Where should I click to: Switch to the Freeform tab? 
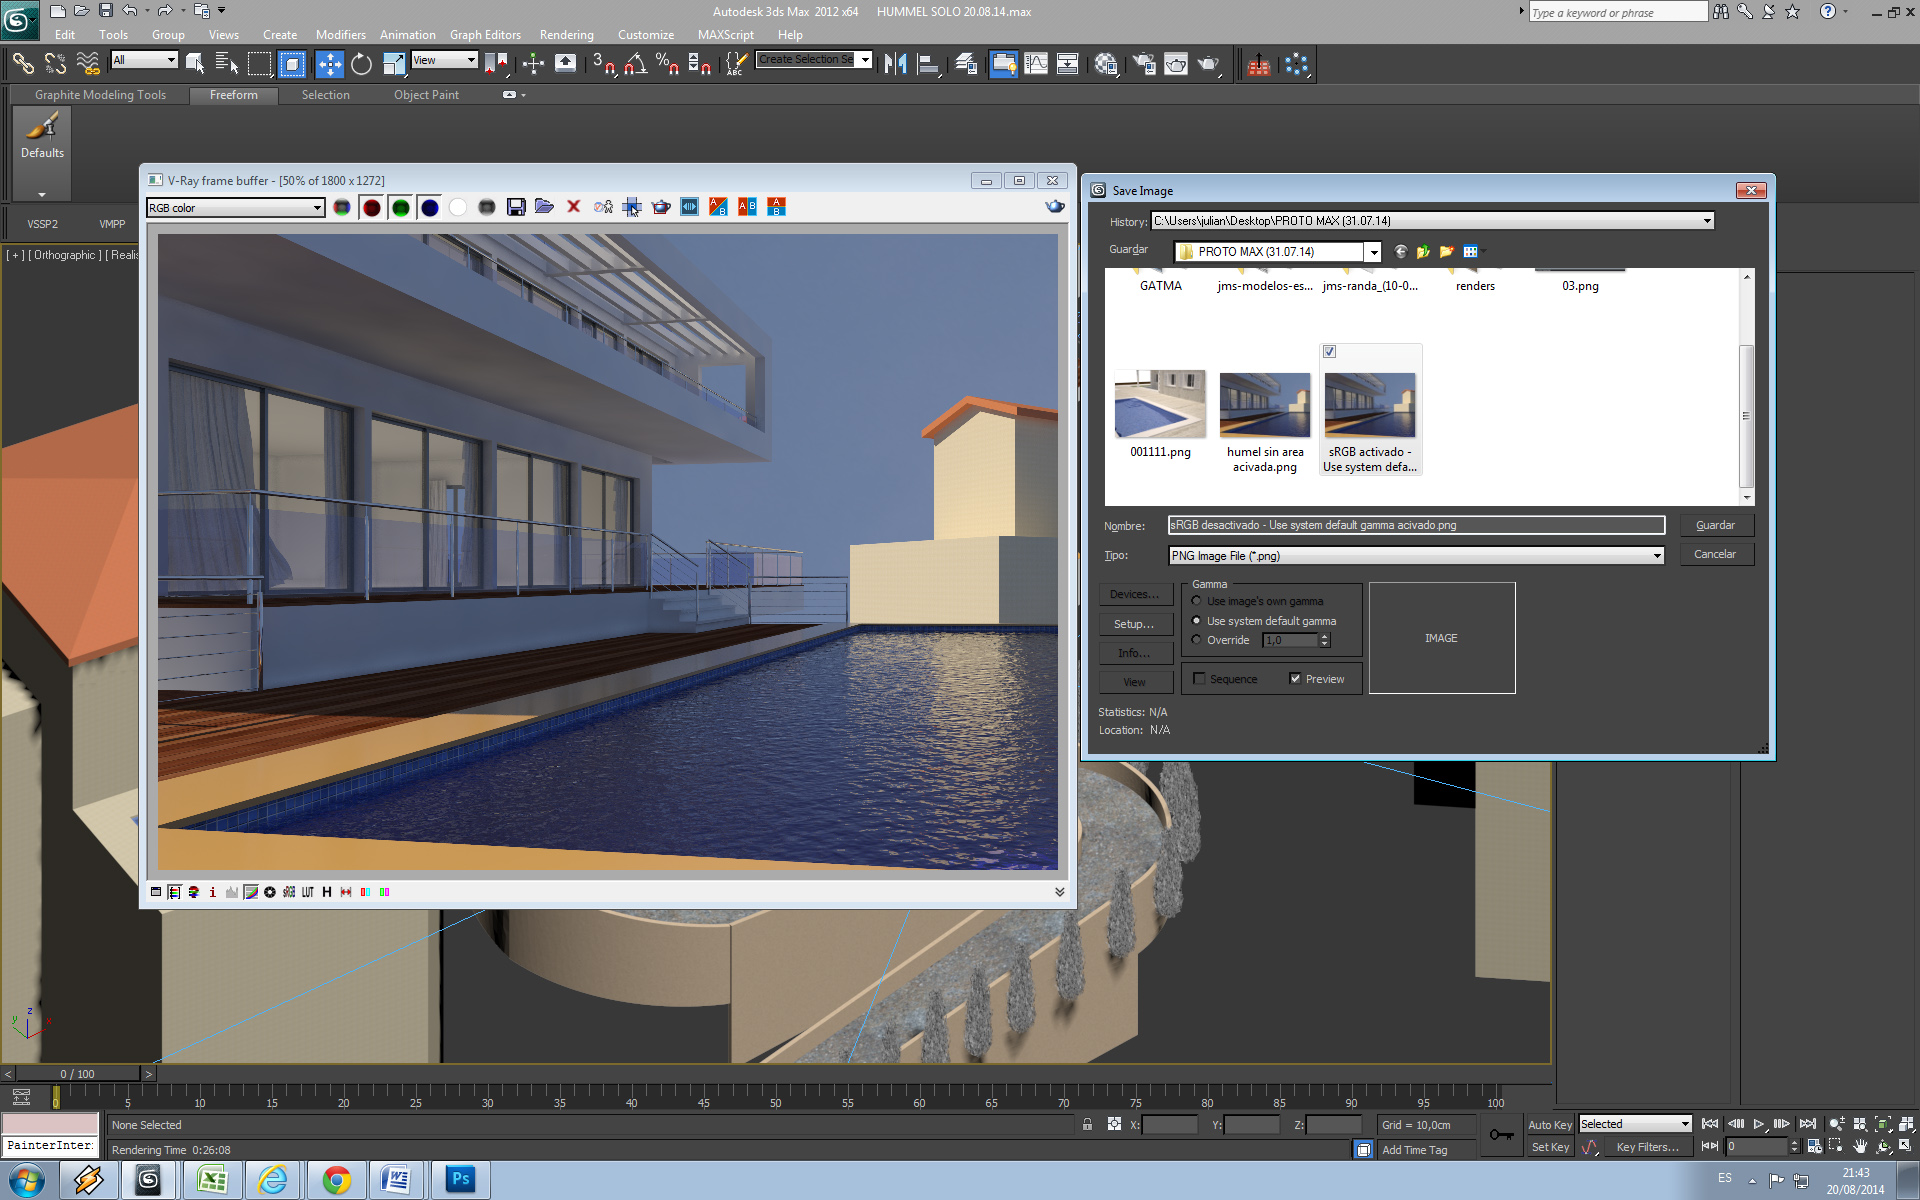coord(233,95)
